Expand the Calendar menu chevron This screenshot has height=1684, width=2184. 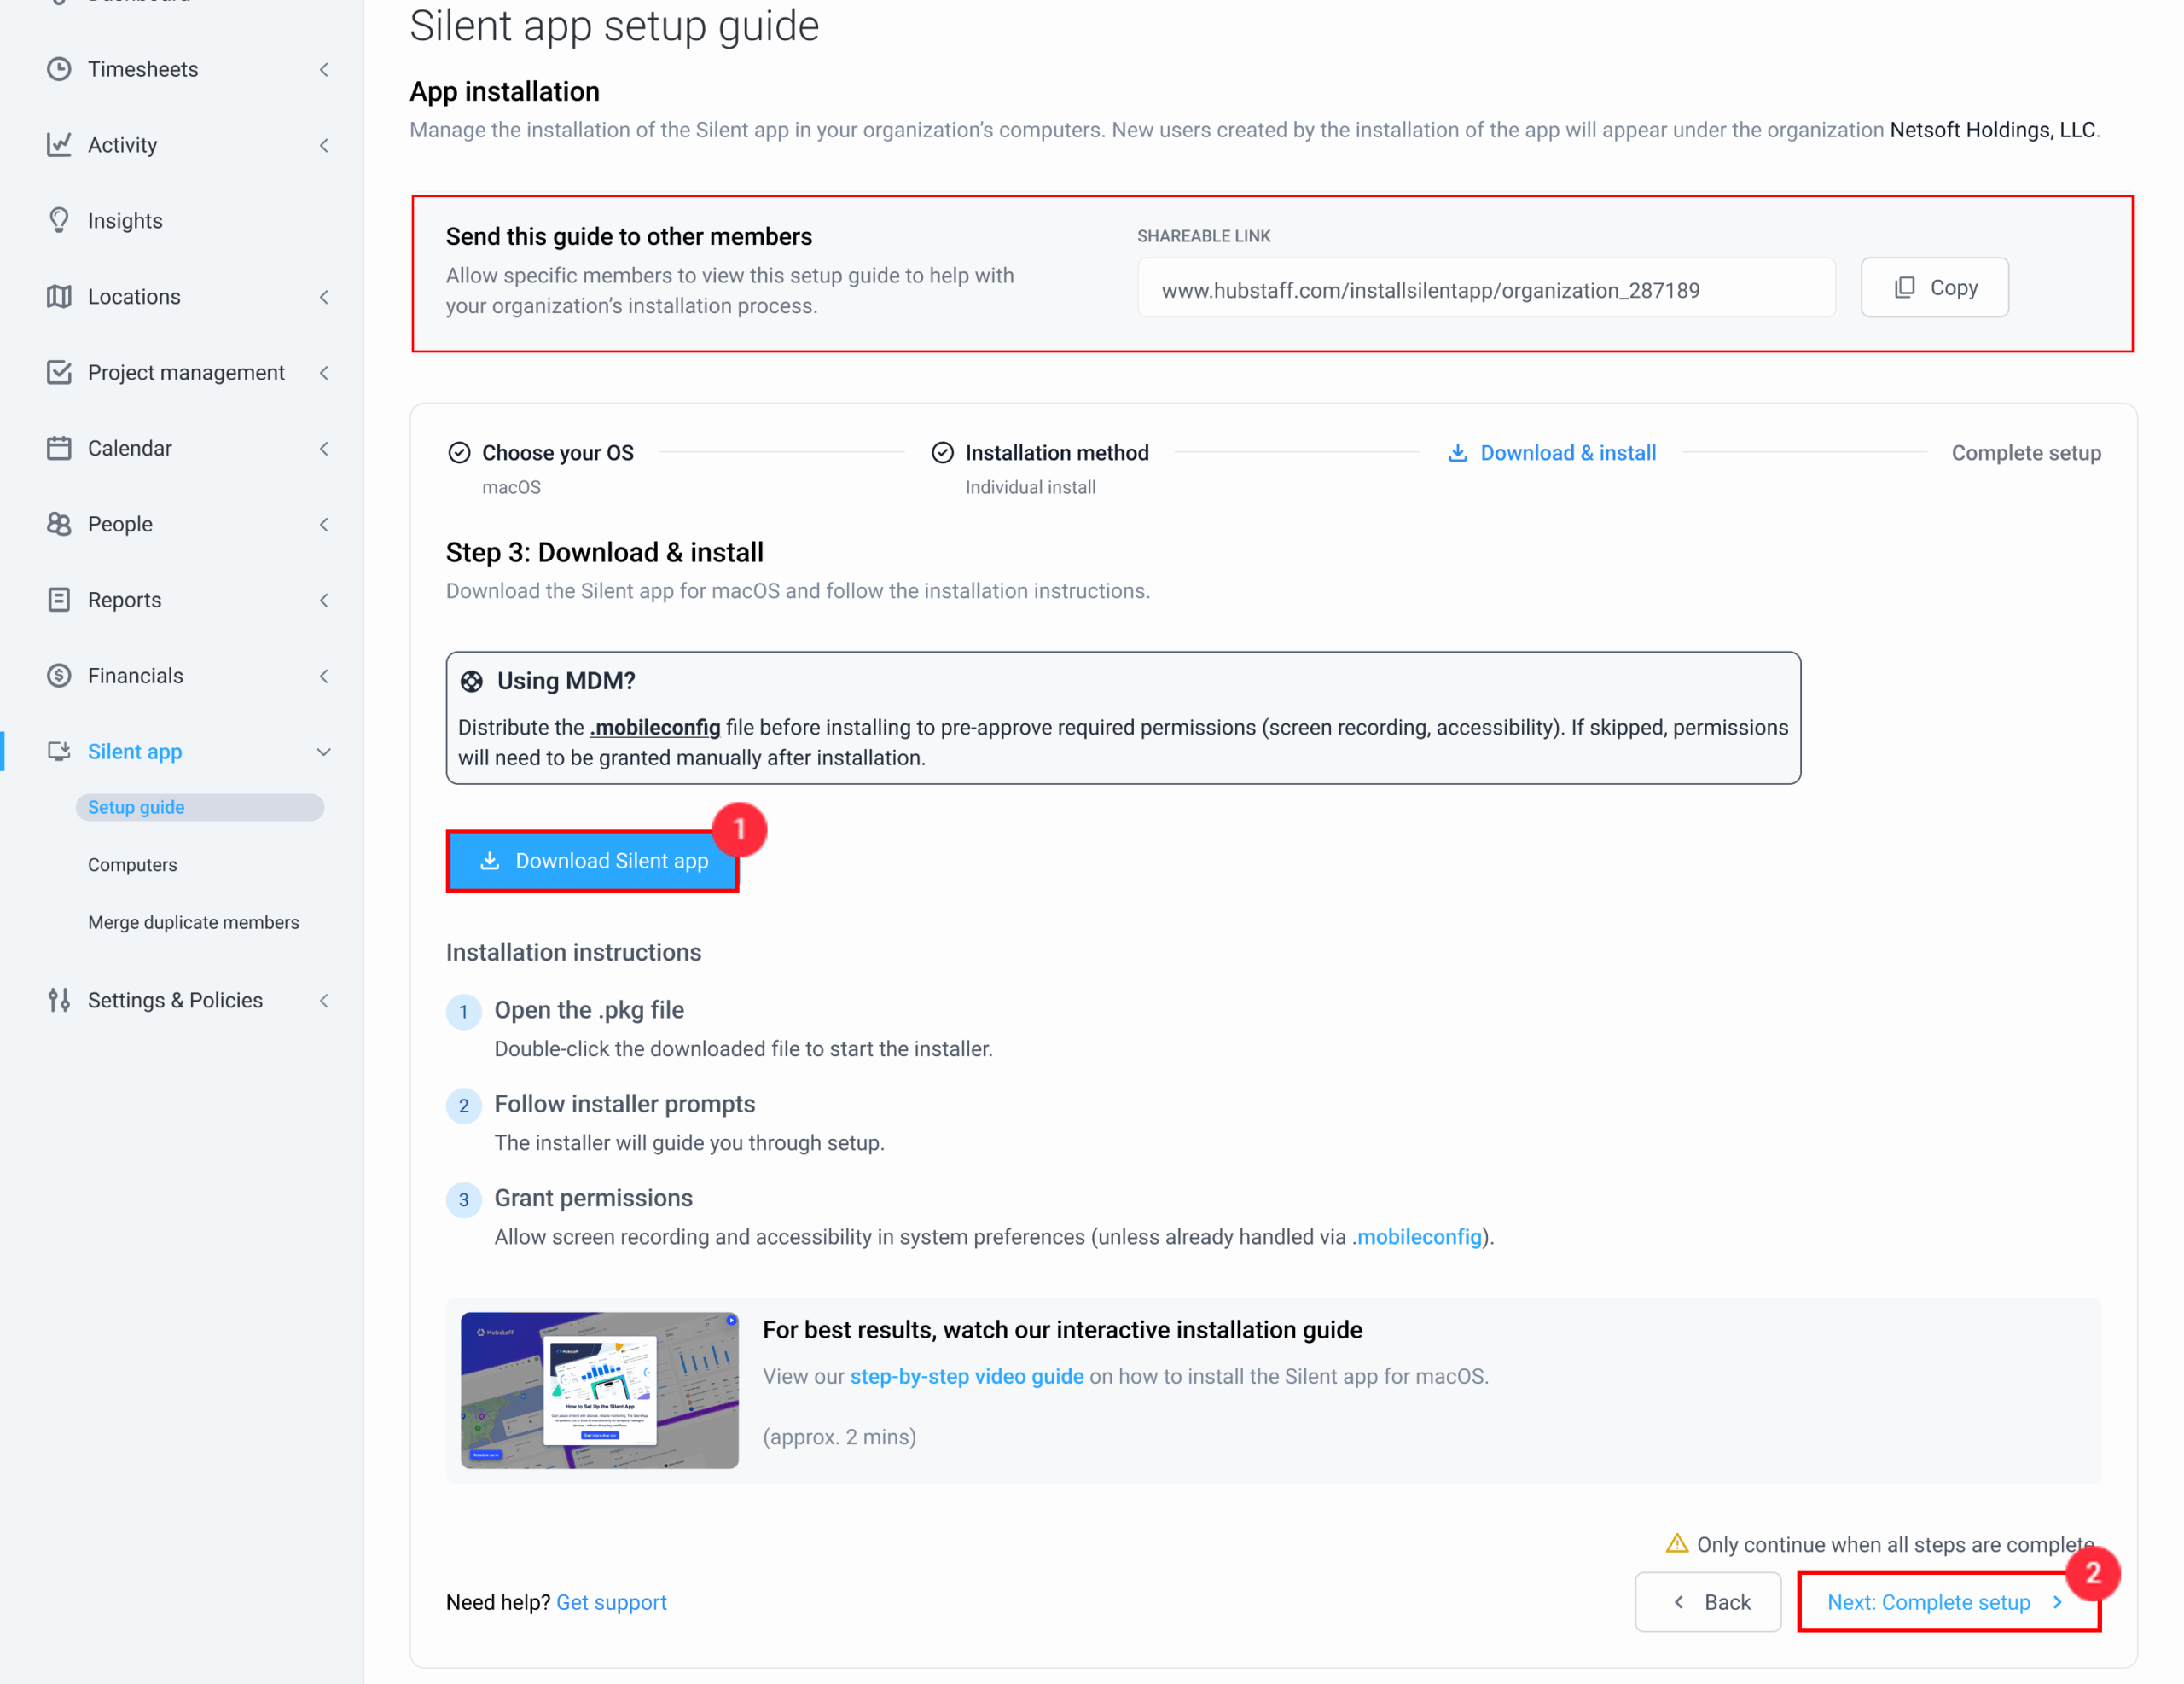coord(324,449)
